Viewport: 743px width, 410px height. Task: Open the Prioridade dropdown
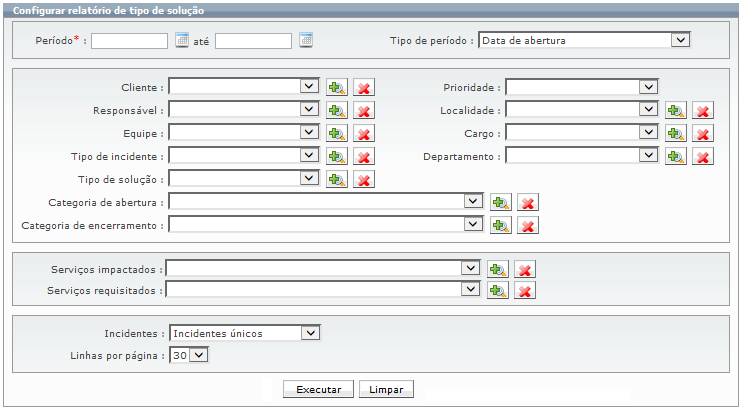(x=582, y=87)
